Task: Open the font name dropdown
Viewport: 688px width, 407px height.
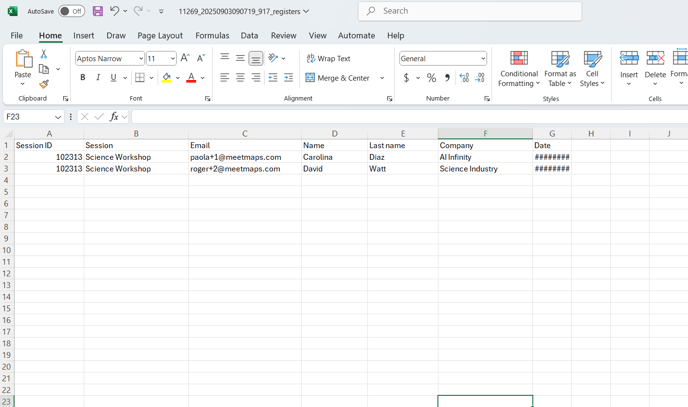Action: 141,58
